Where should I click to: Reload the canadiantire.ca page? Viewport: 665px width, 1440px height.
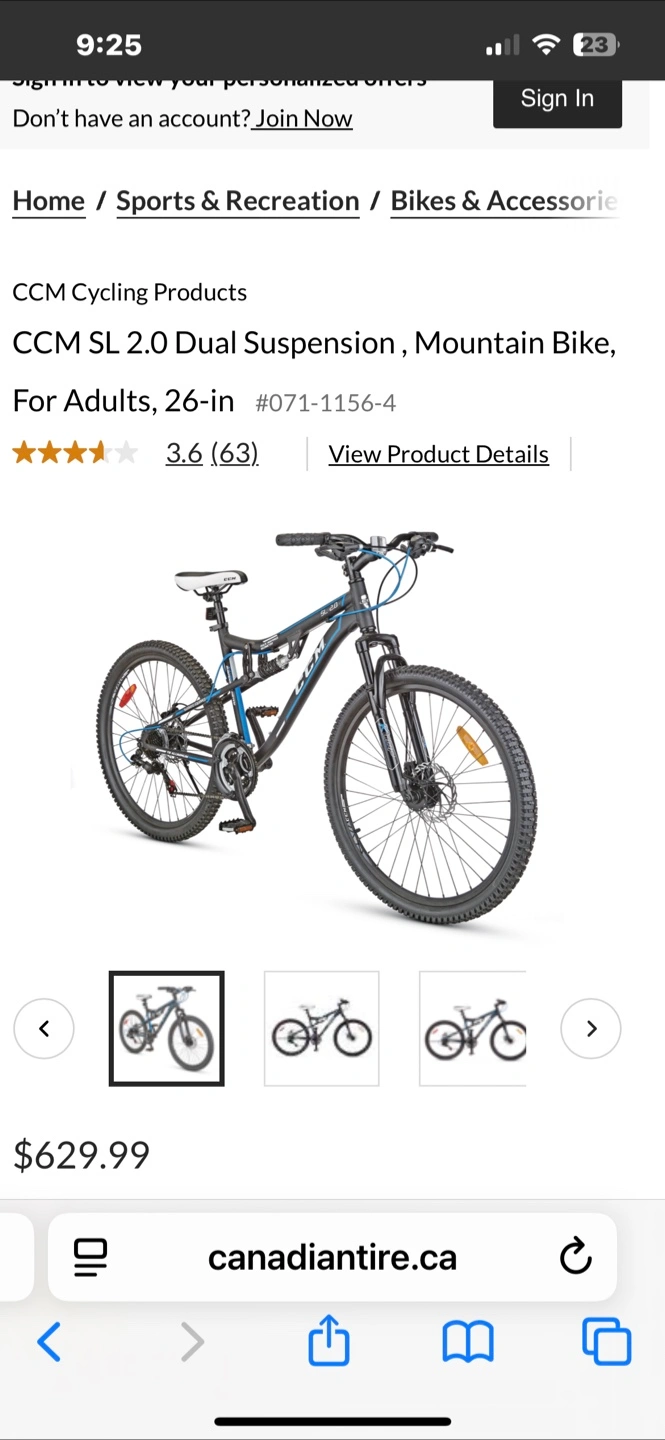tap(575, 1257)
